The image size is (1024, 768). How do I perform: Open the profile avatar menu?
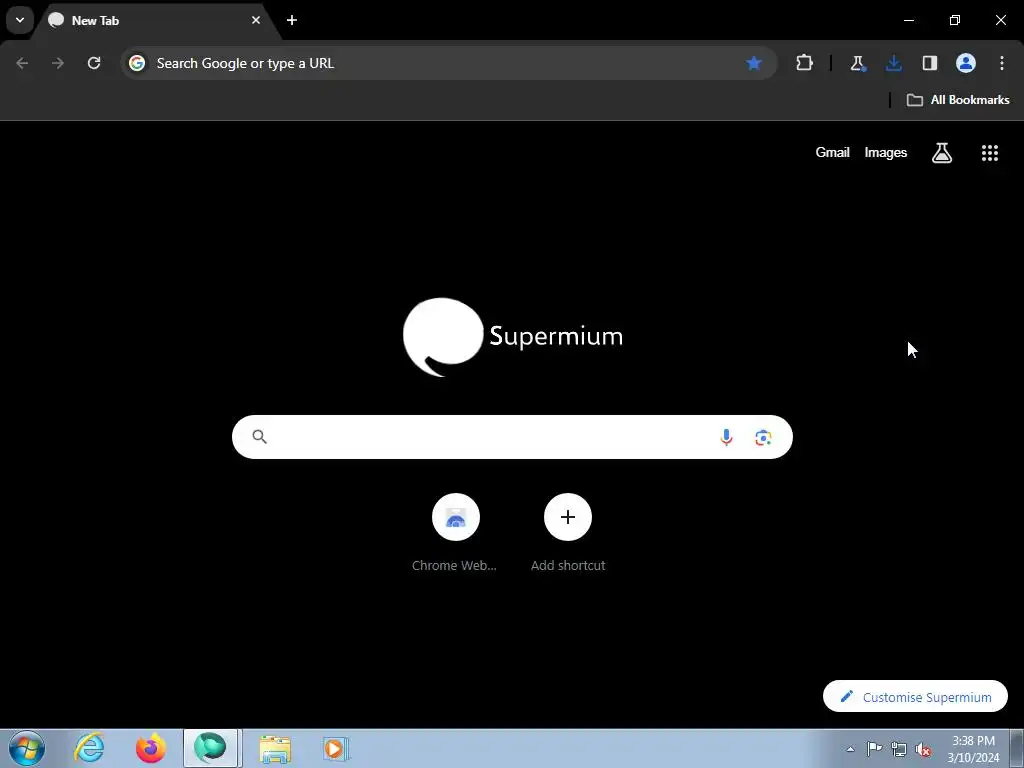966,63
